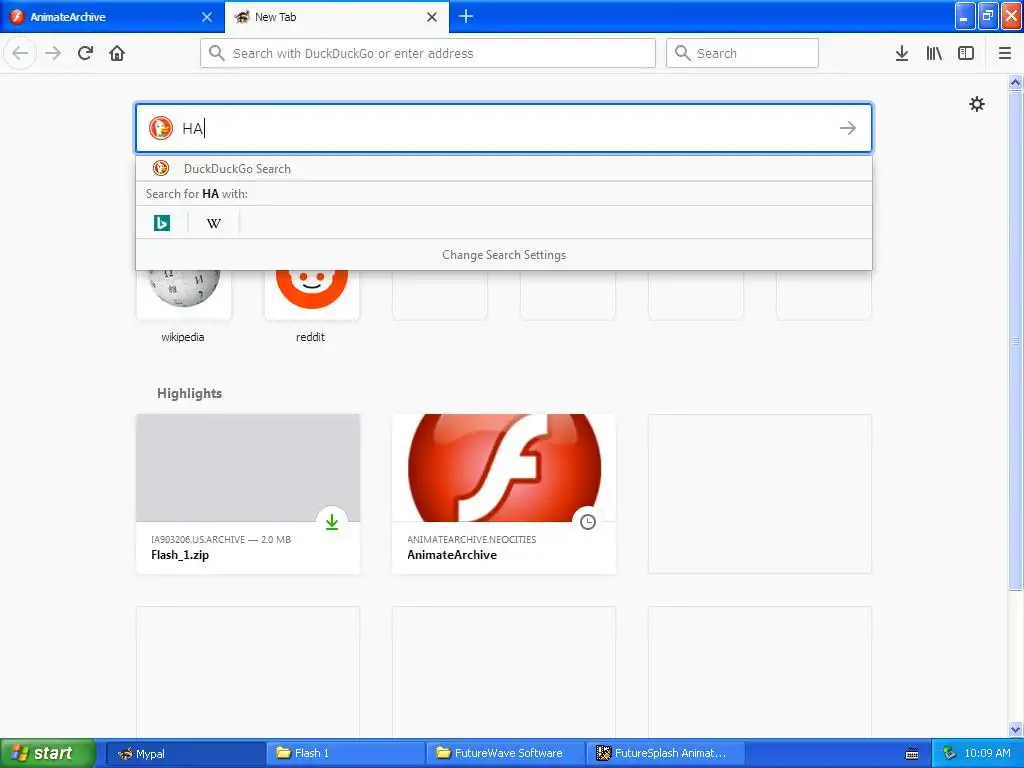Search HA with Bing icon
This screenshot has height=768, width=1024.
(162, 223)
